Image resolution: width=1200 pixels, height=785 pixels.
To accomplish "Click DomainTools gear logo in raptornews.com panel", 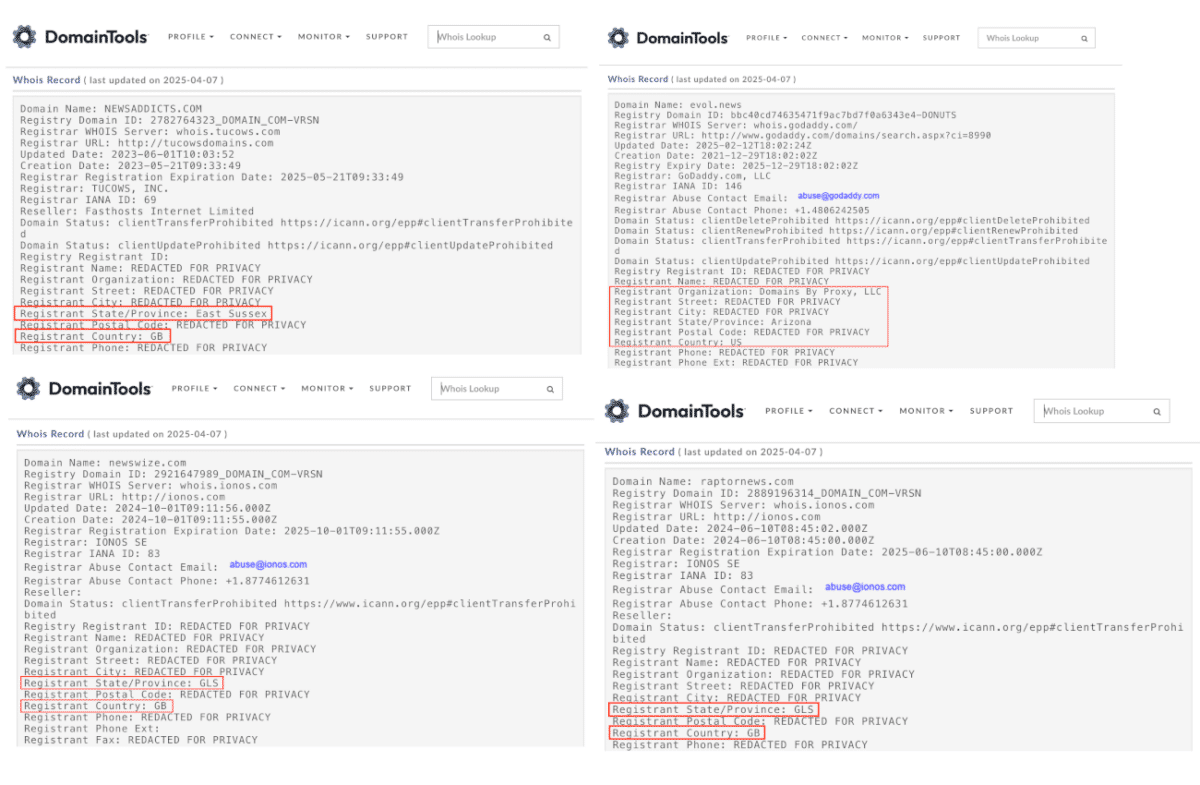I will click(618, 411).
